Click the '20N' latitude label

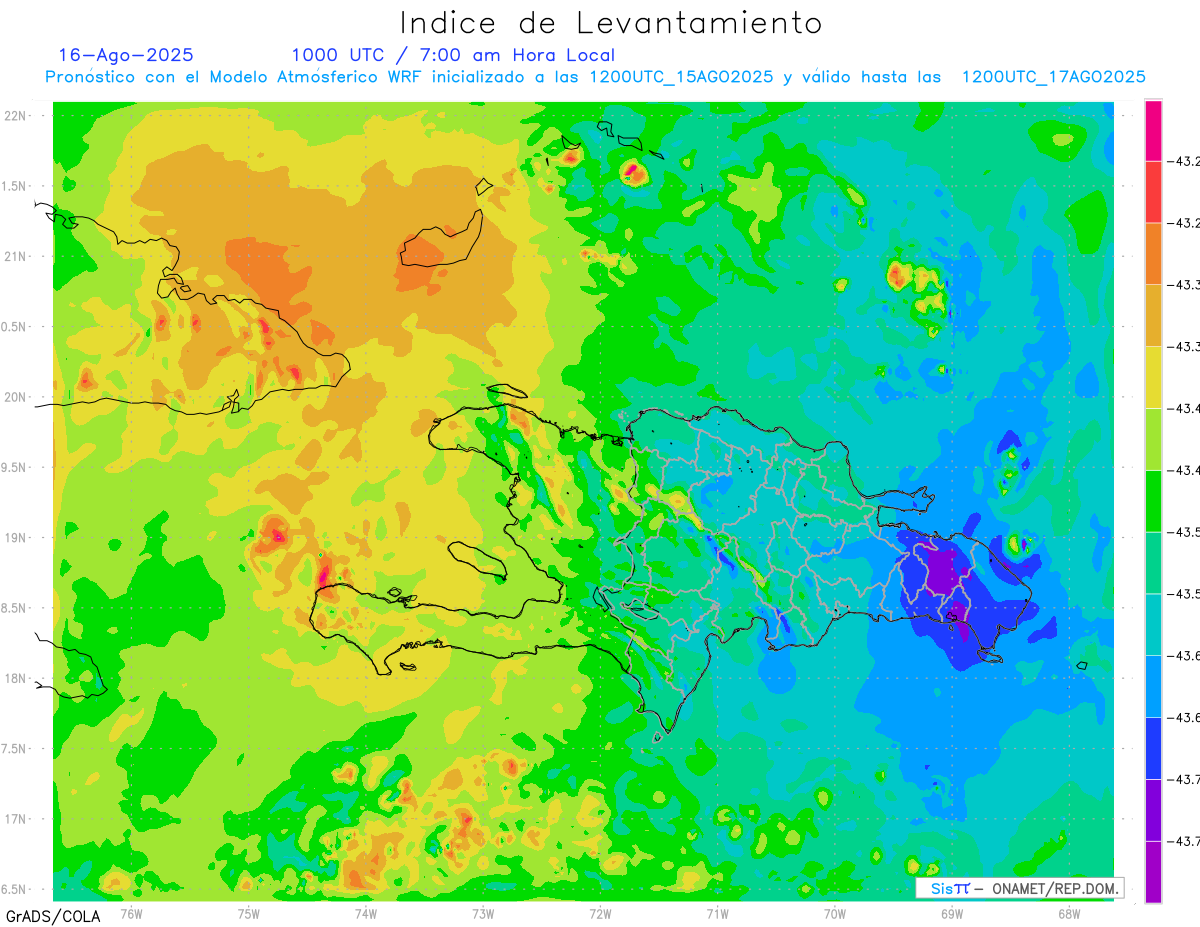click(x=17, y=397)
